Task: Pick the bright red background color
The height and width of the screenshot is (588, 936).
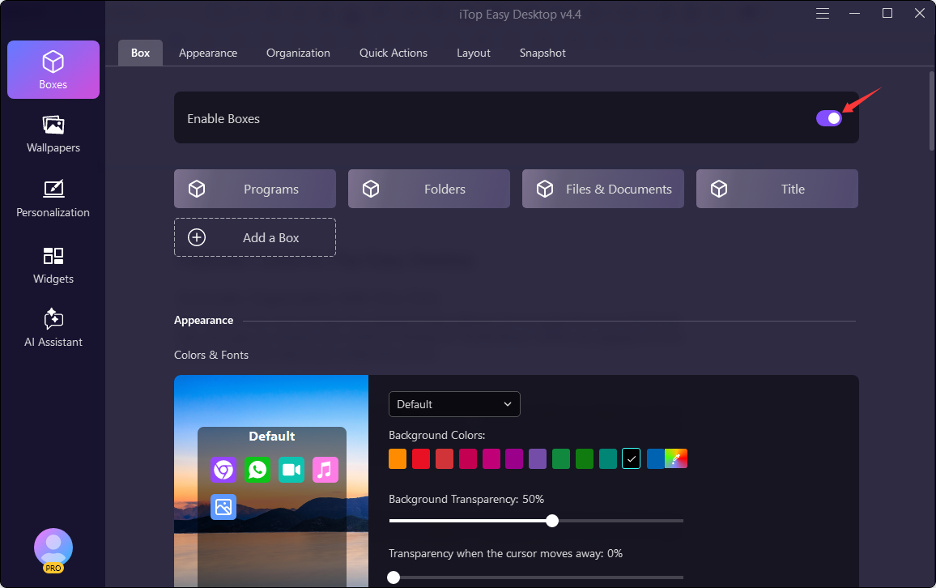Action: pos(421,459)
